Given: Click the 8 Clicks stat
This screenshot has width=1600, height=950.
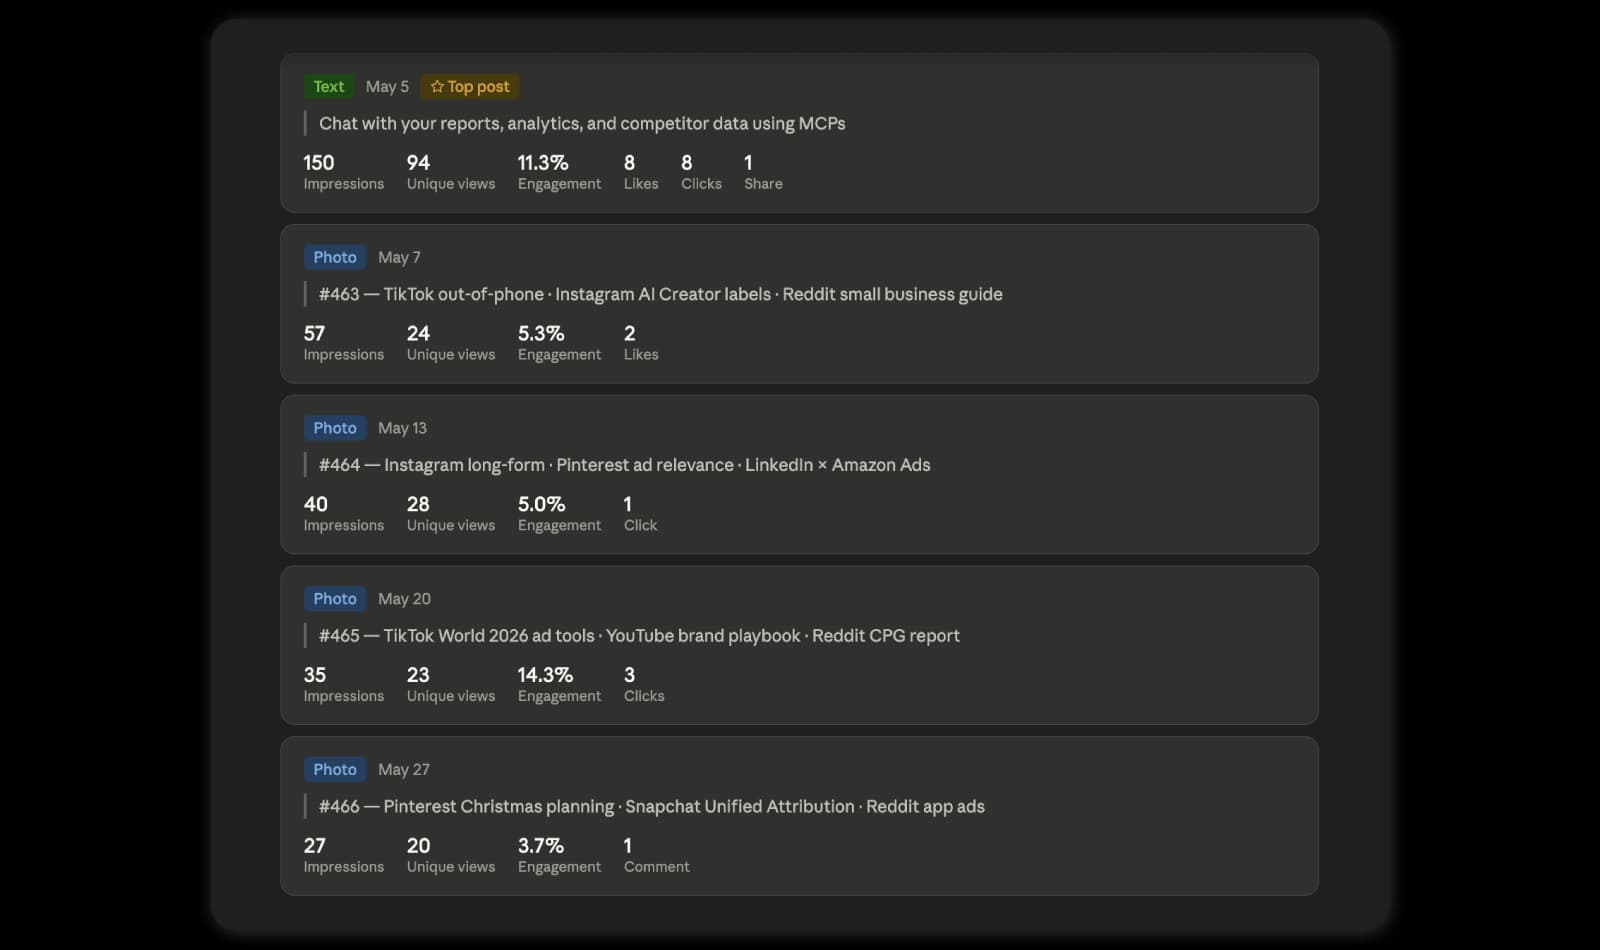Looking at the screenshot, I should pos(701,172).
